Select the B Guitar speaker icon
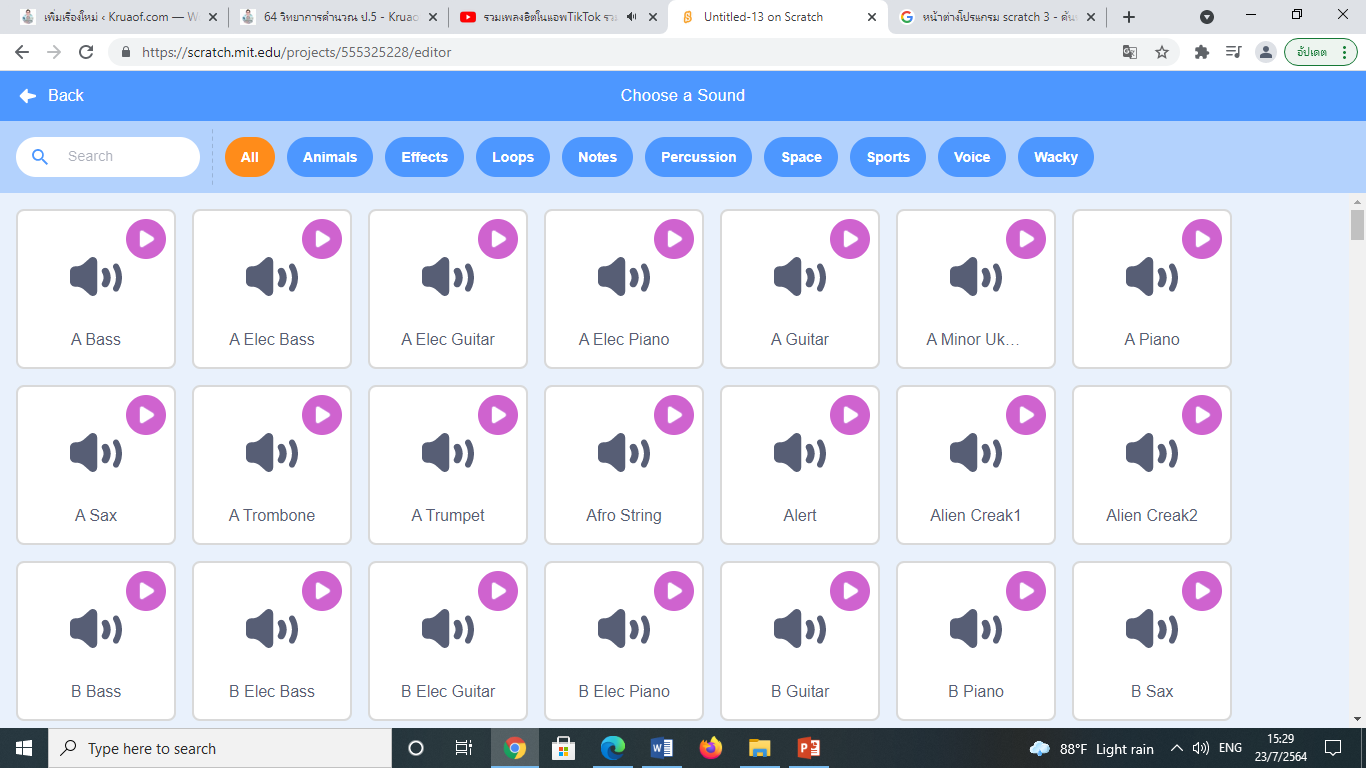This screenshot has width=1366, height=768. click(x=799, y=629)
